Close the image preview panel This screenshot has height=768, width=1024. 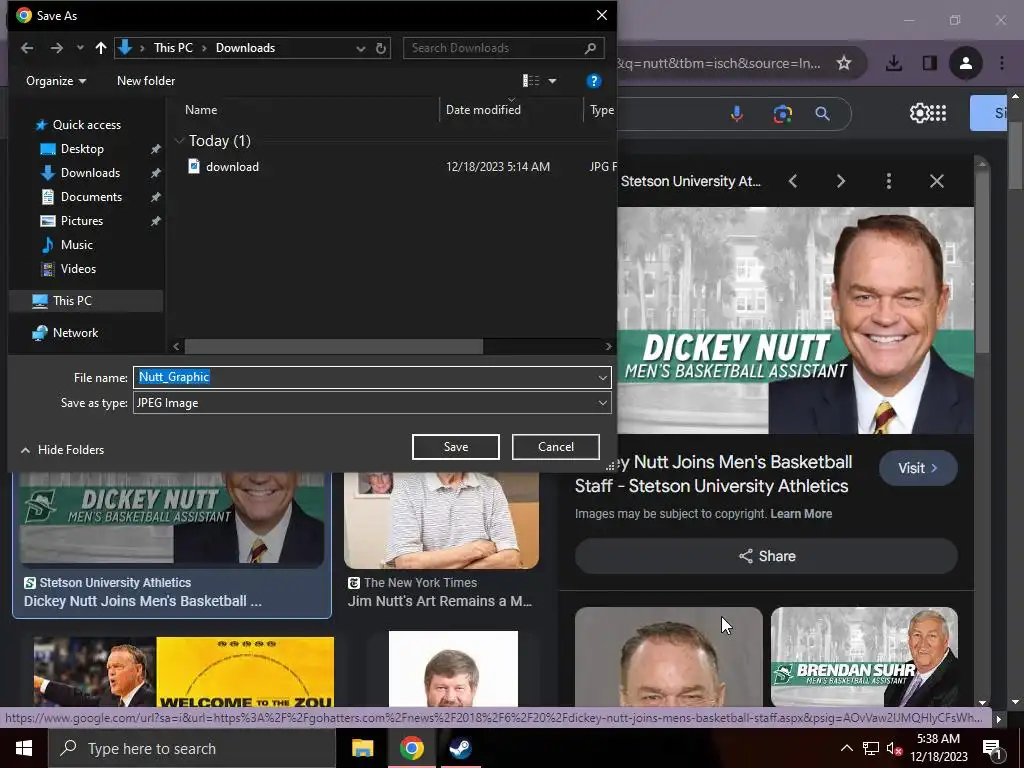point(936,181)
